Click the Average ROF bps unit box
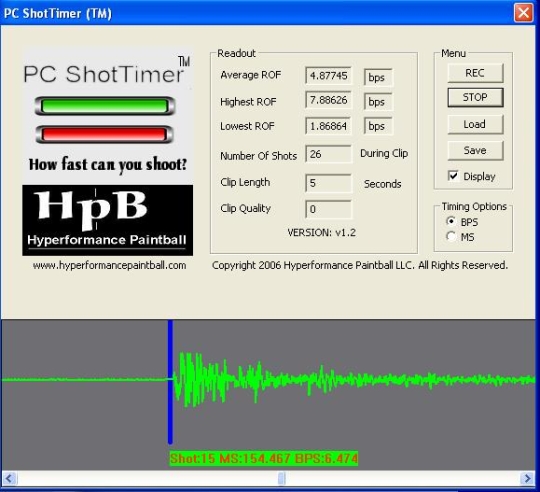The width and height of the screenshot is (540, 492). click(378, 77)
